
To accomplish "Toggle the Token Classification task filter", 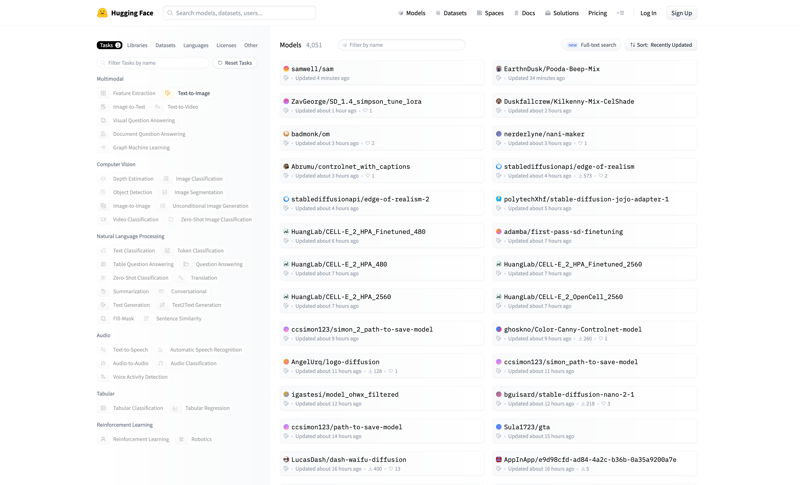I will 194,251.
